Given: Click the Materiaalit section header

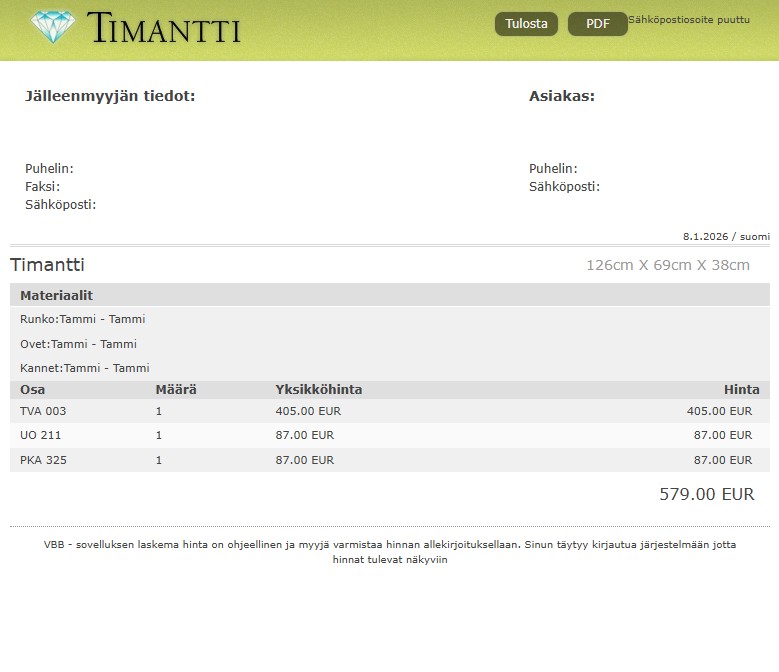Looking at the screenshot, I should point(57,295).
